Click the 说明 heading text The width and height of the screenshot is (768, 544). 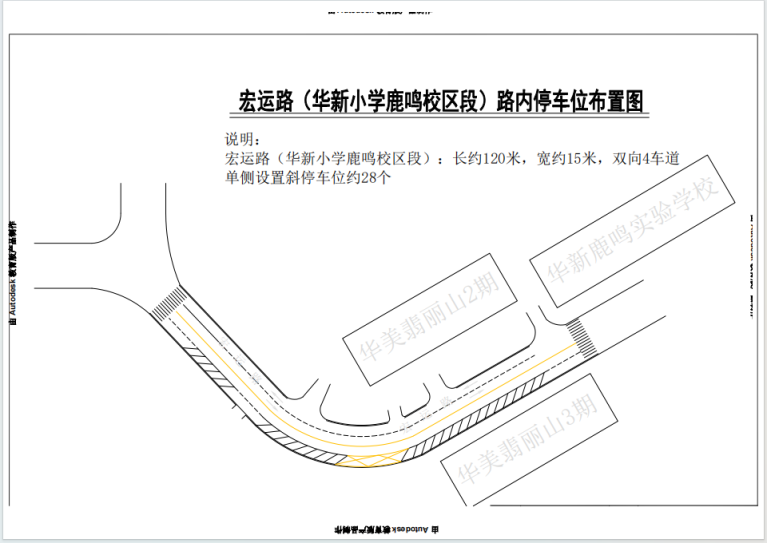244,139
